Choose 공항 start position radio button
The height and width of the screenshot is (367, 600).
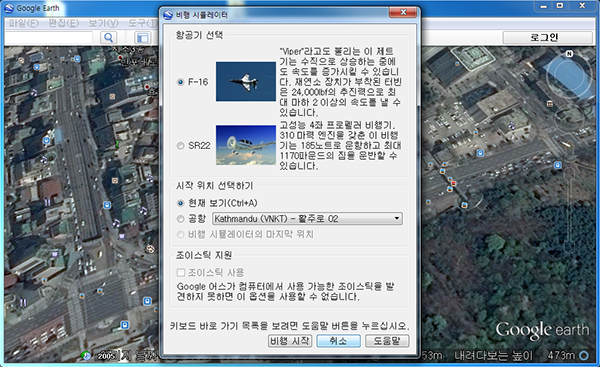pyautogui.click(x=181, y=219)
